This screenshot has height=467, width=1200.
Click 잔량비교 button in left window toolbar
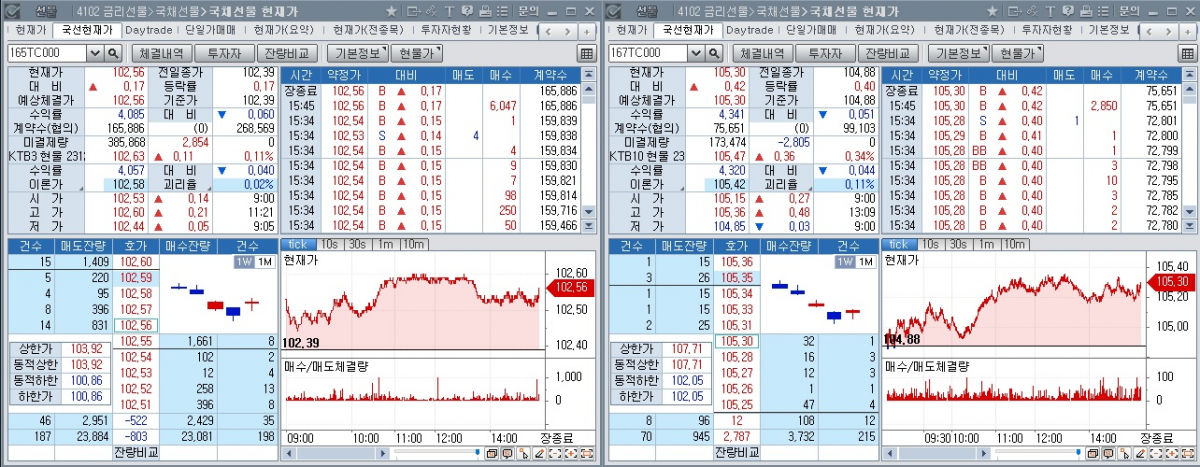[286, 53]
